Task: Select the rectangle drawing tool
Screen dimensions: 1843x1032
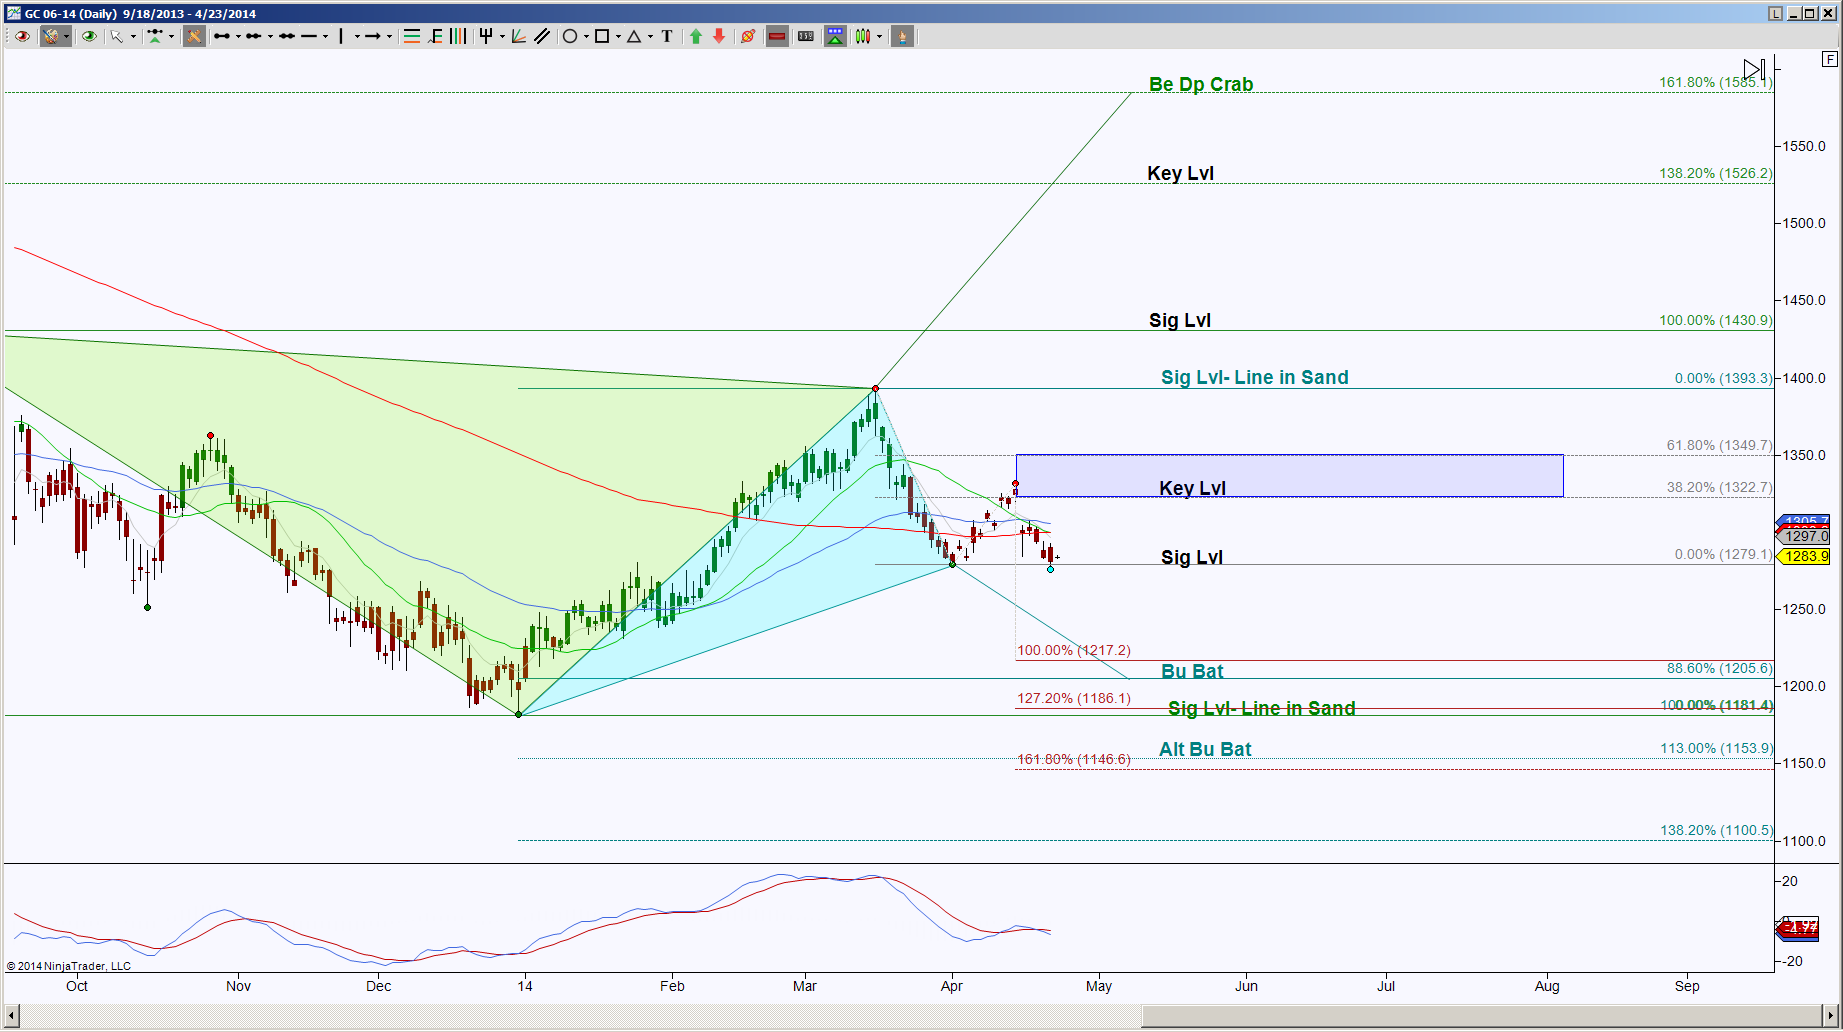Action: click(602, 36)
